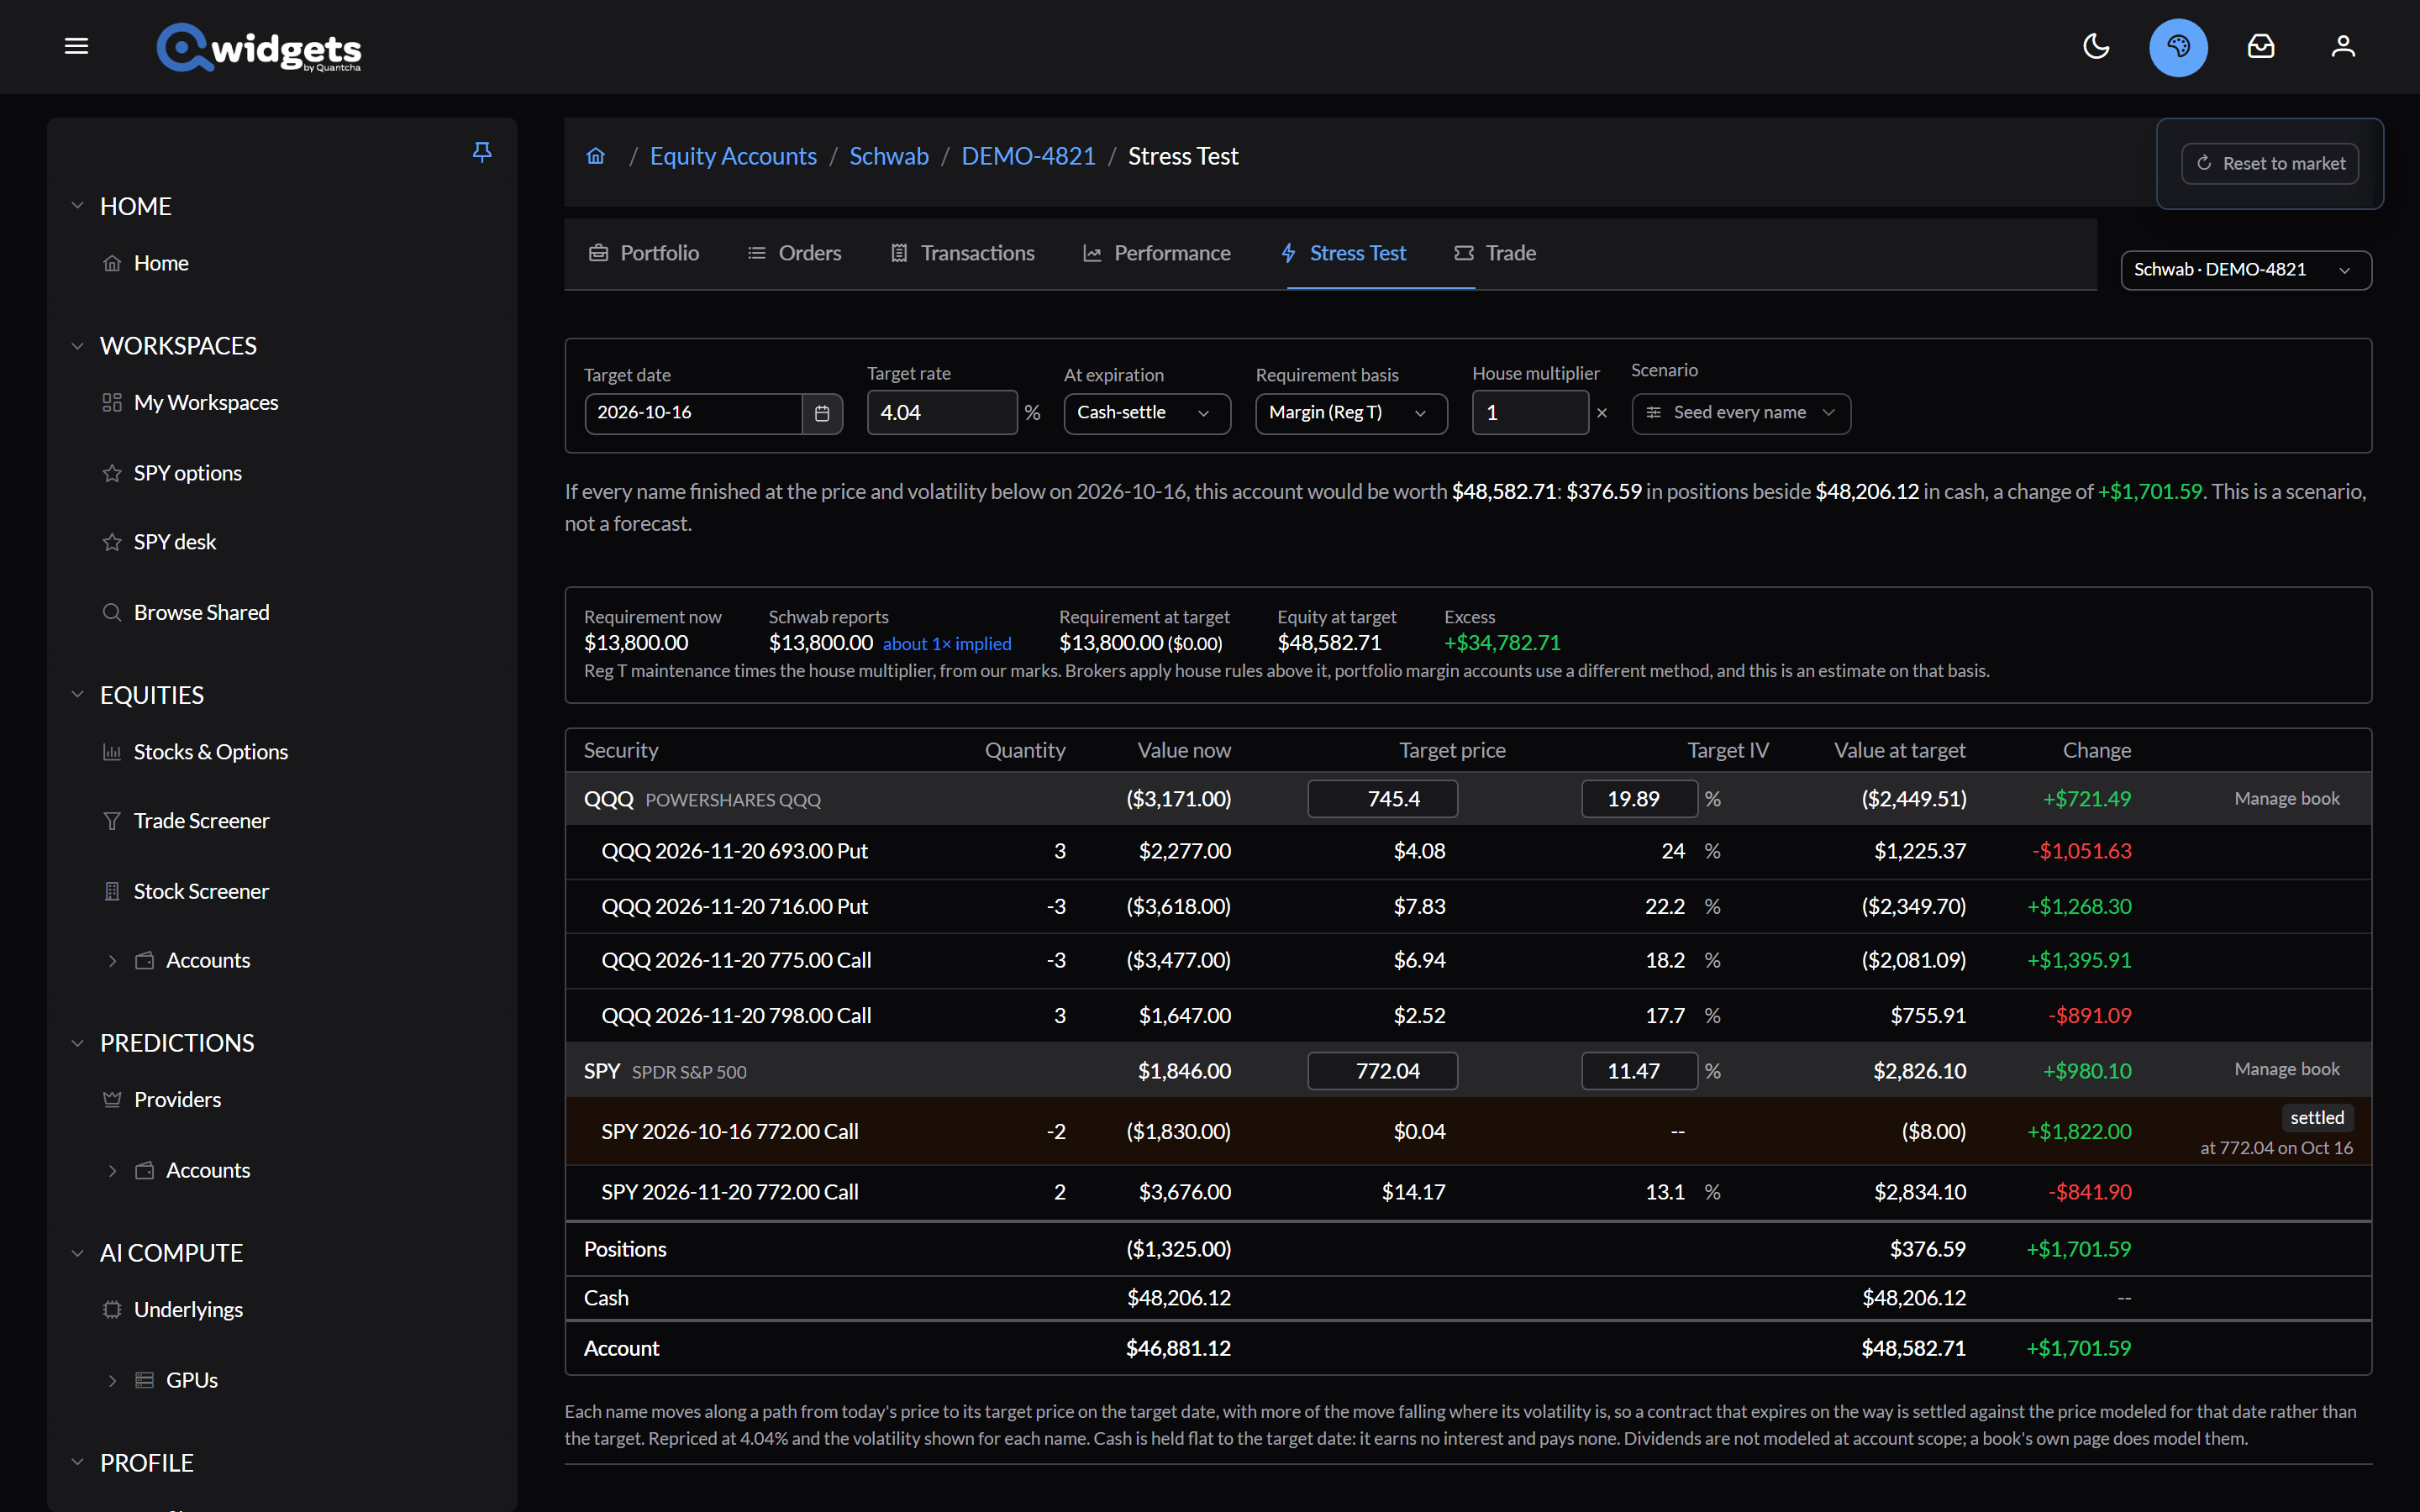Screen dimensions: 2420x1512
Task: Expand the GPUs tree item
Action: 112,1381
